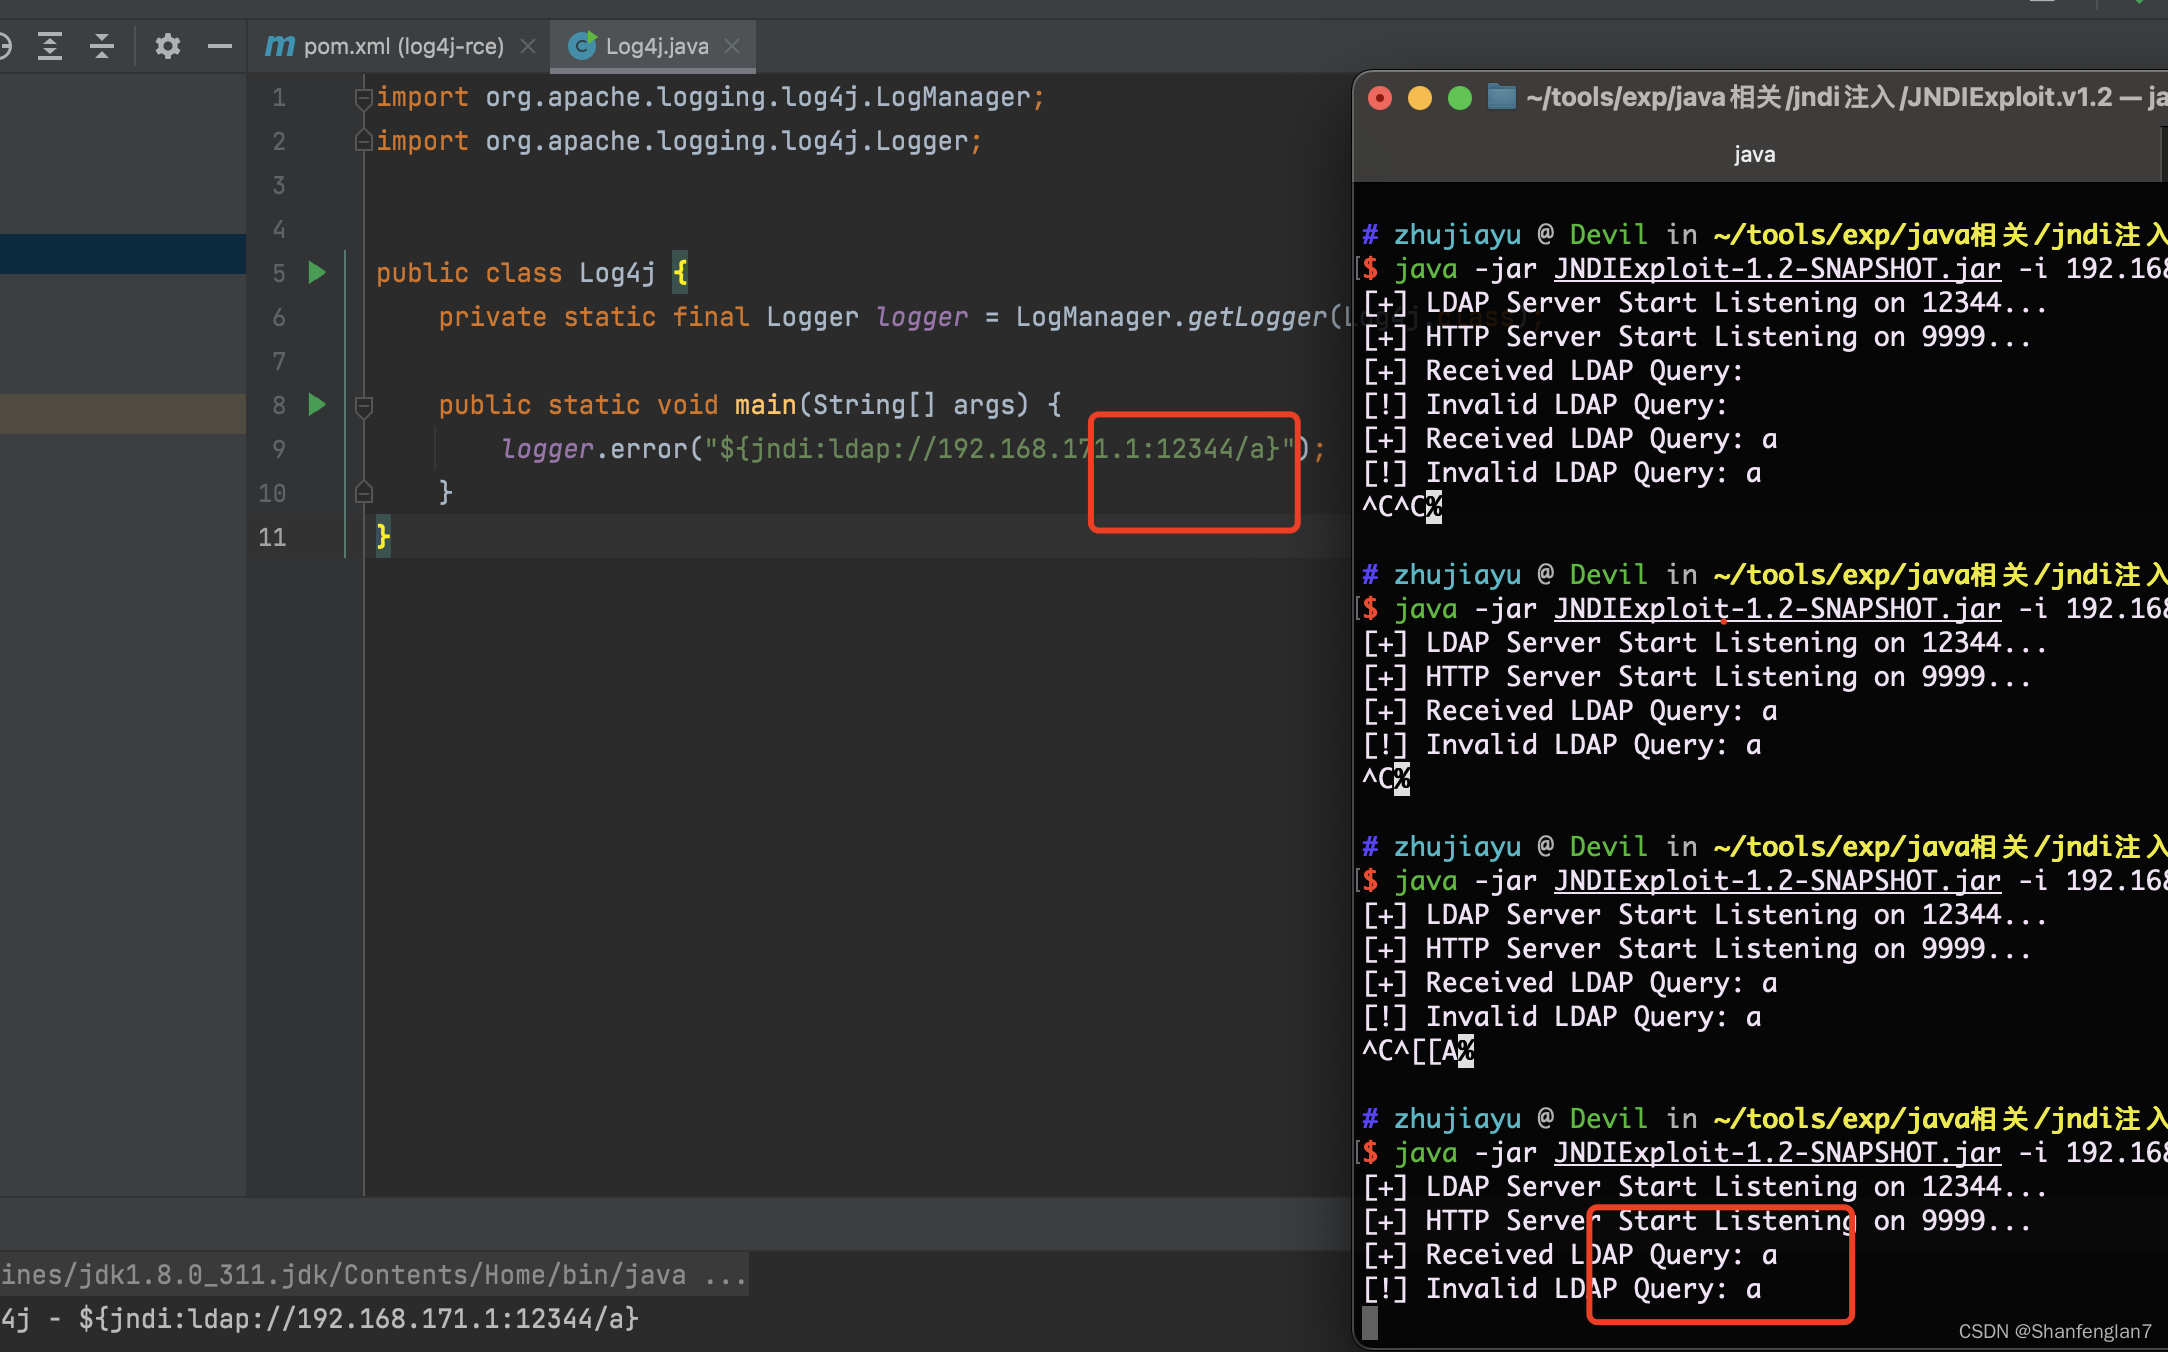Collapse the imports fold at line 1
Screen dimensions: 2168x1352
coord(364,98)
